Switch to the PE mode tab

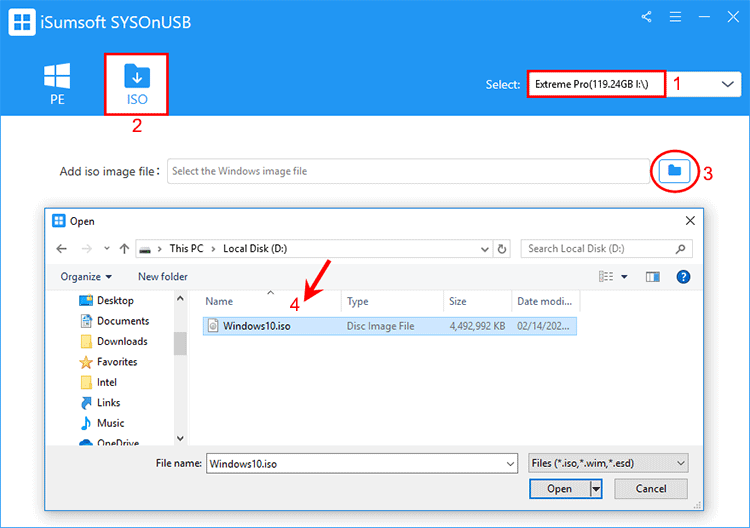click(x=57, y=84)
